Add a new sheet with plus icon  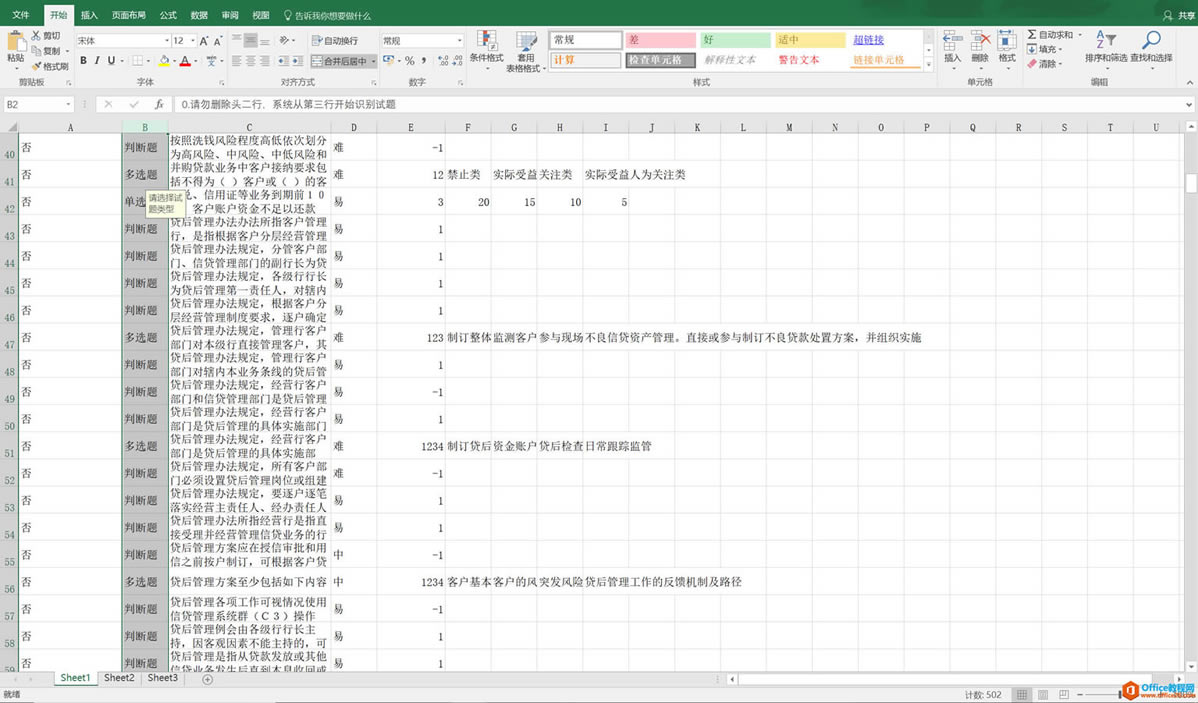[207, 679]
